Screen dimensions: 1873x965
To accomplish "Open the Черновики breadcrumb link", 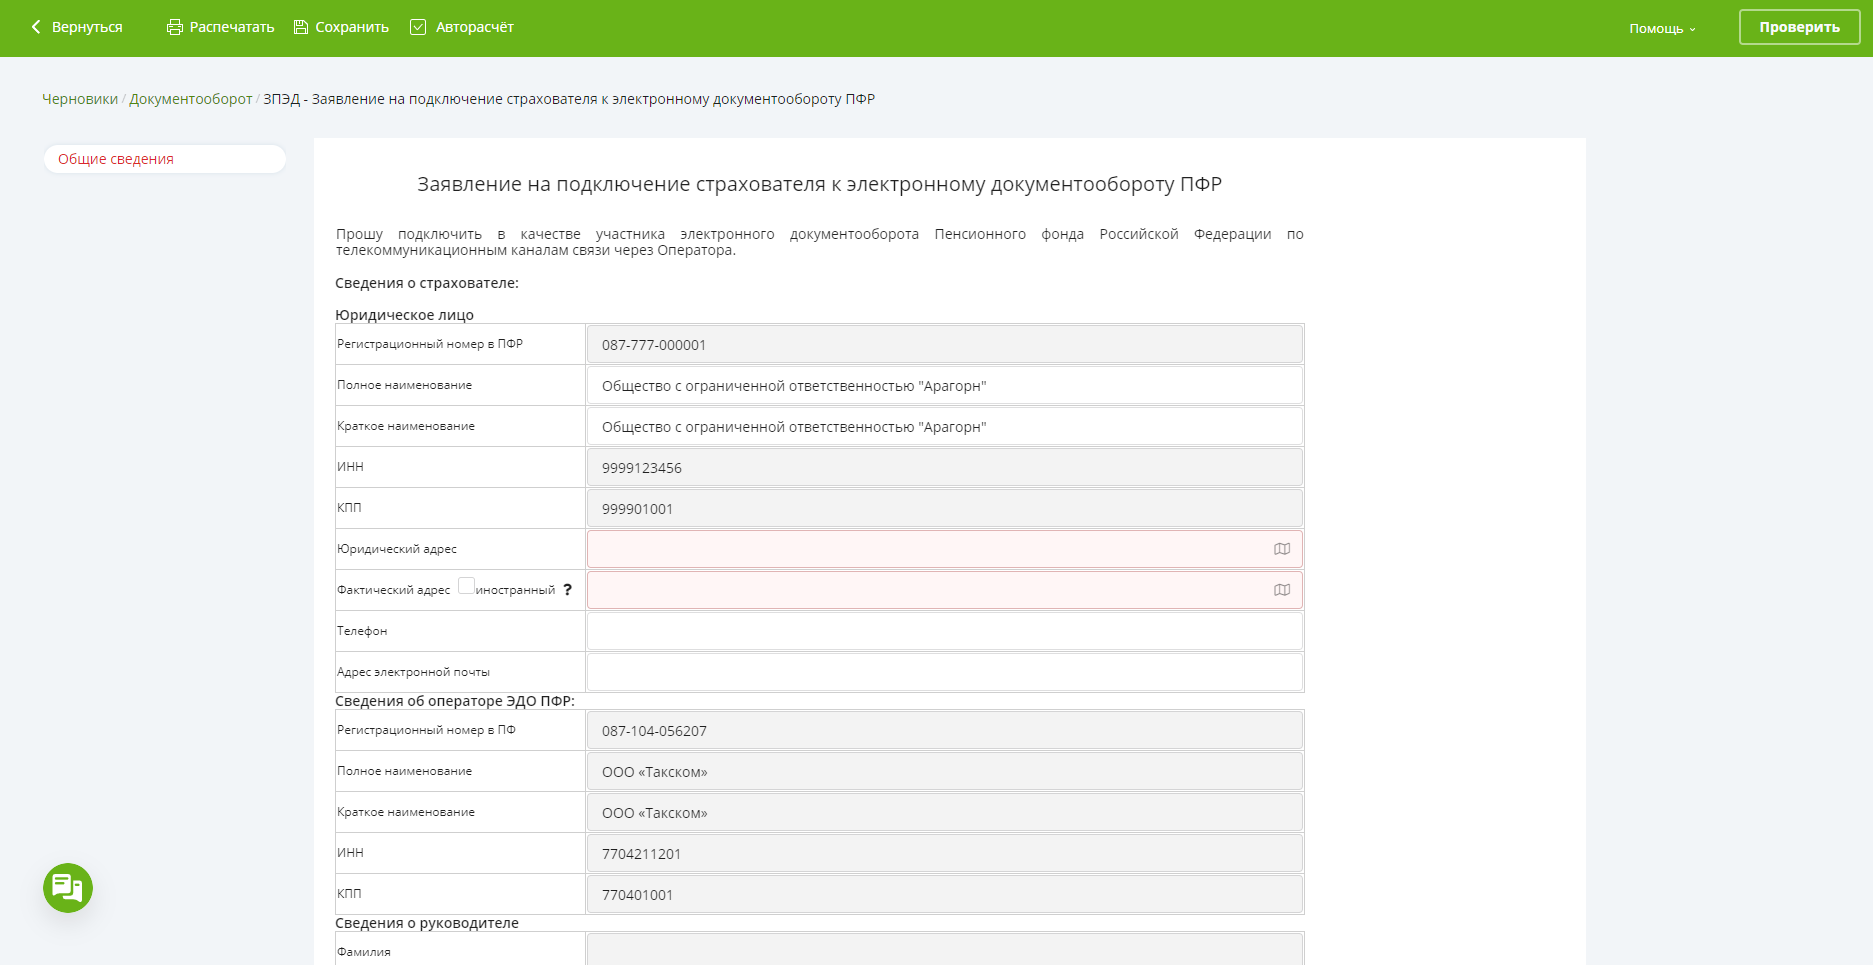I will click(80, 99).
